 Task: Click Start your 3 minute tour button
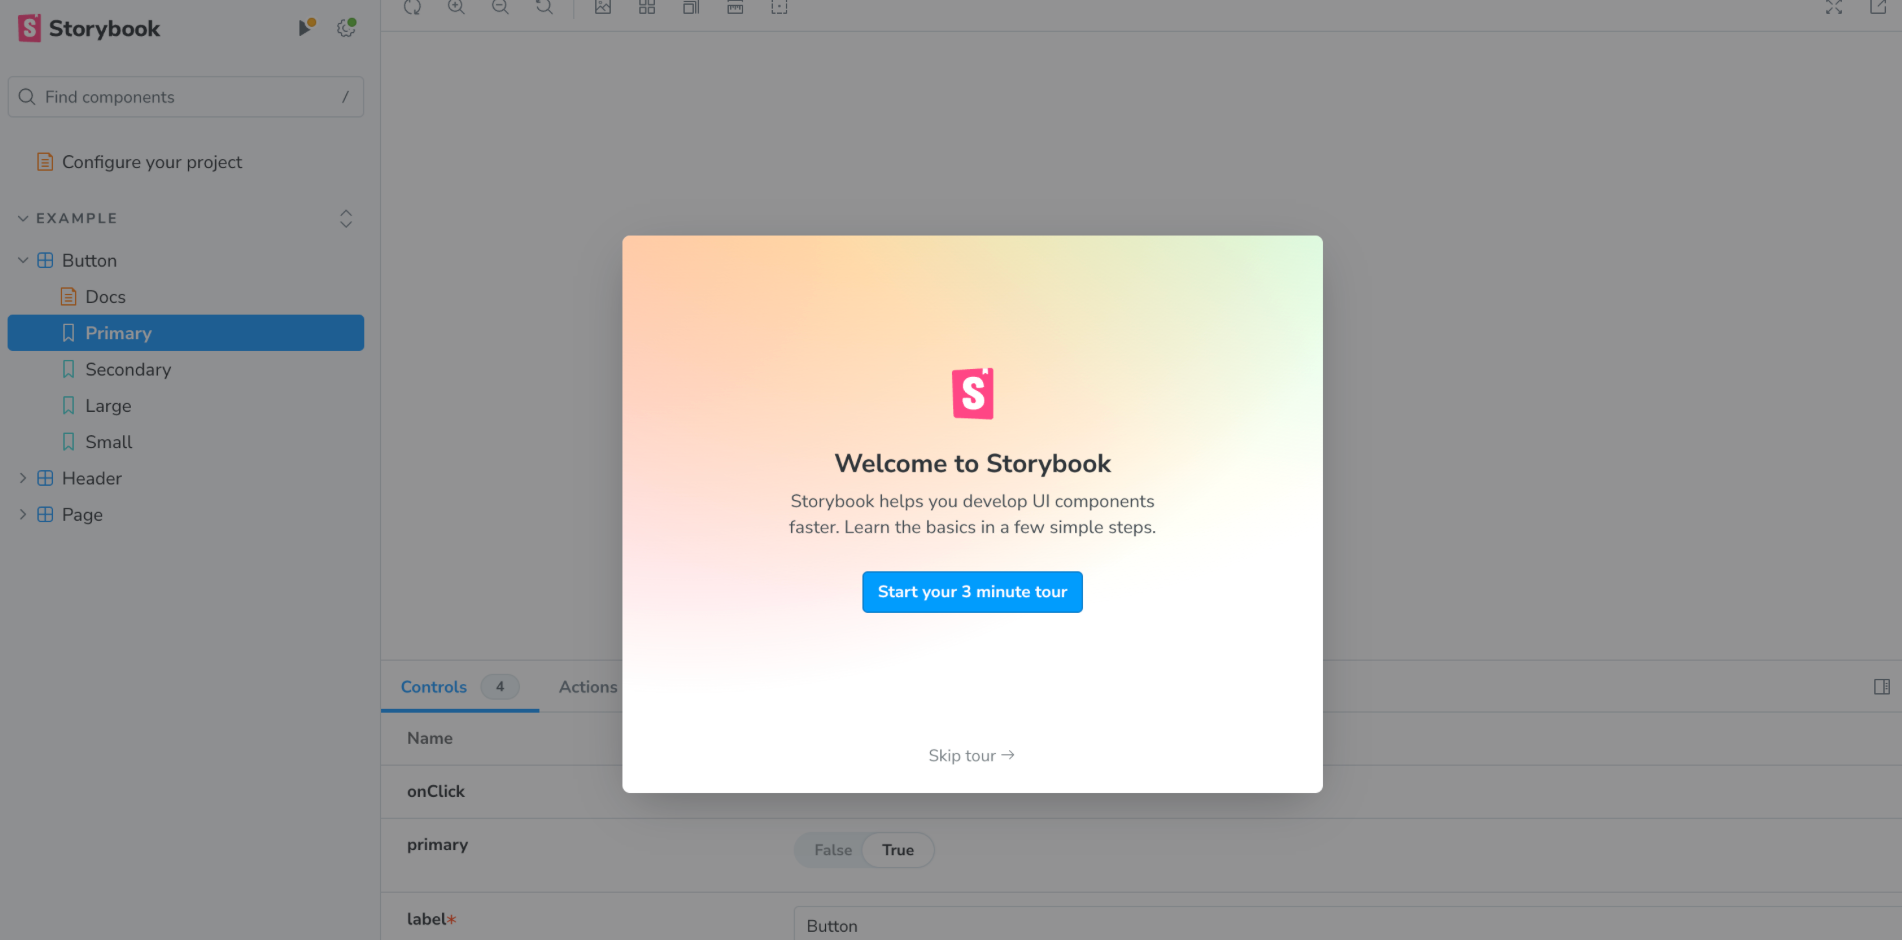coord(972,592)
